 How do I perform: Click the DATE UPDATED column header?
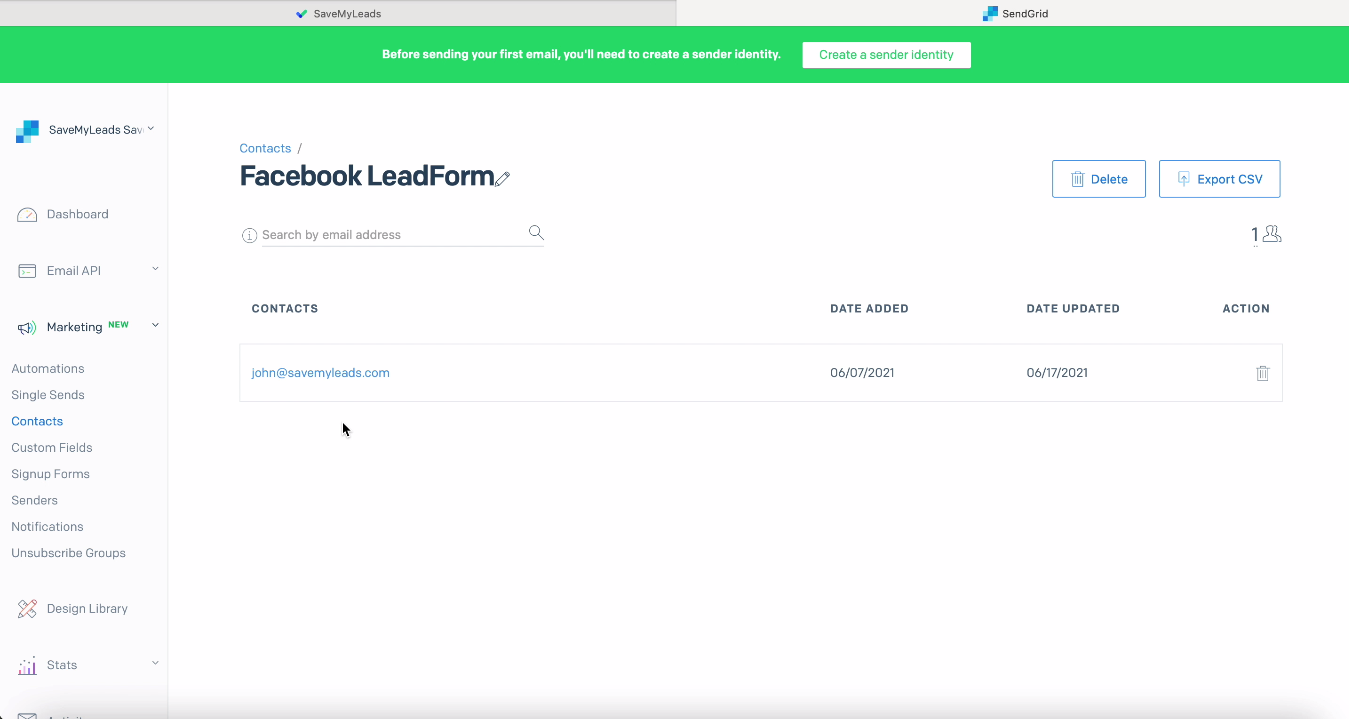(x=1073, y=309)
